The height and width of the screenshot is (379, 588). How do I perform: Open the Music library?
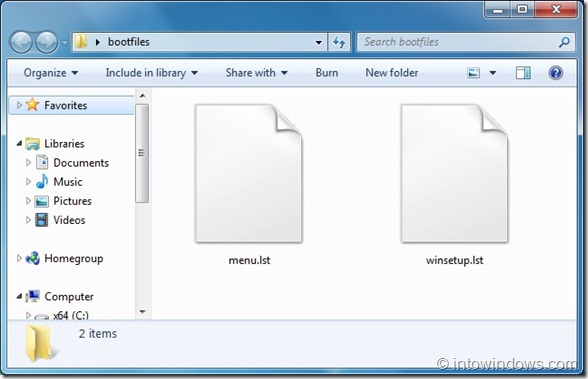click(x=68, y=182)
